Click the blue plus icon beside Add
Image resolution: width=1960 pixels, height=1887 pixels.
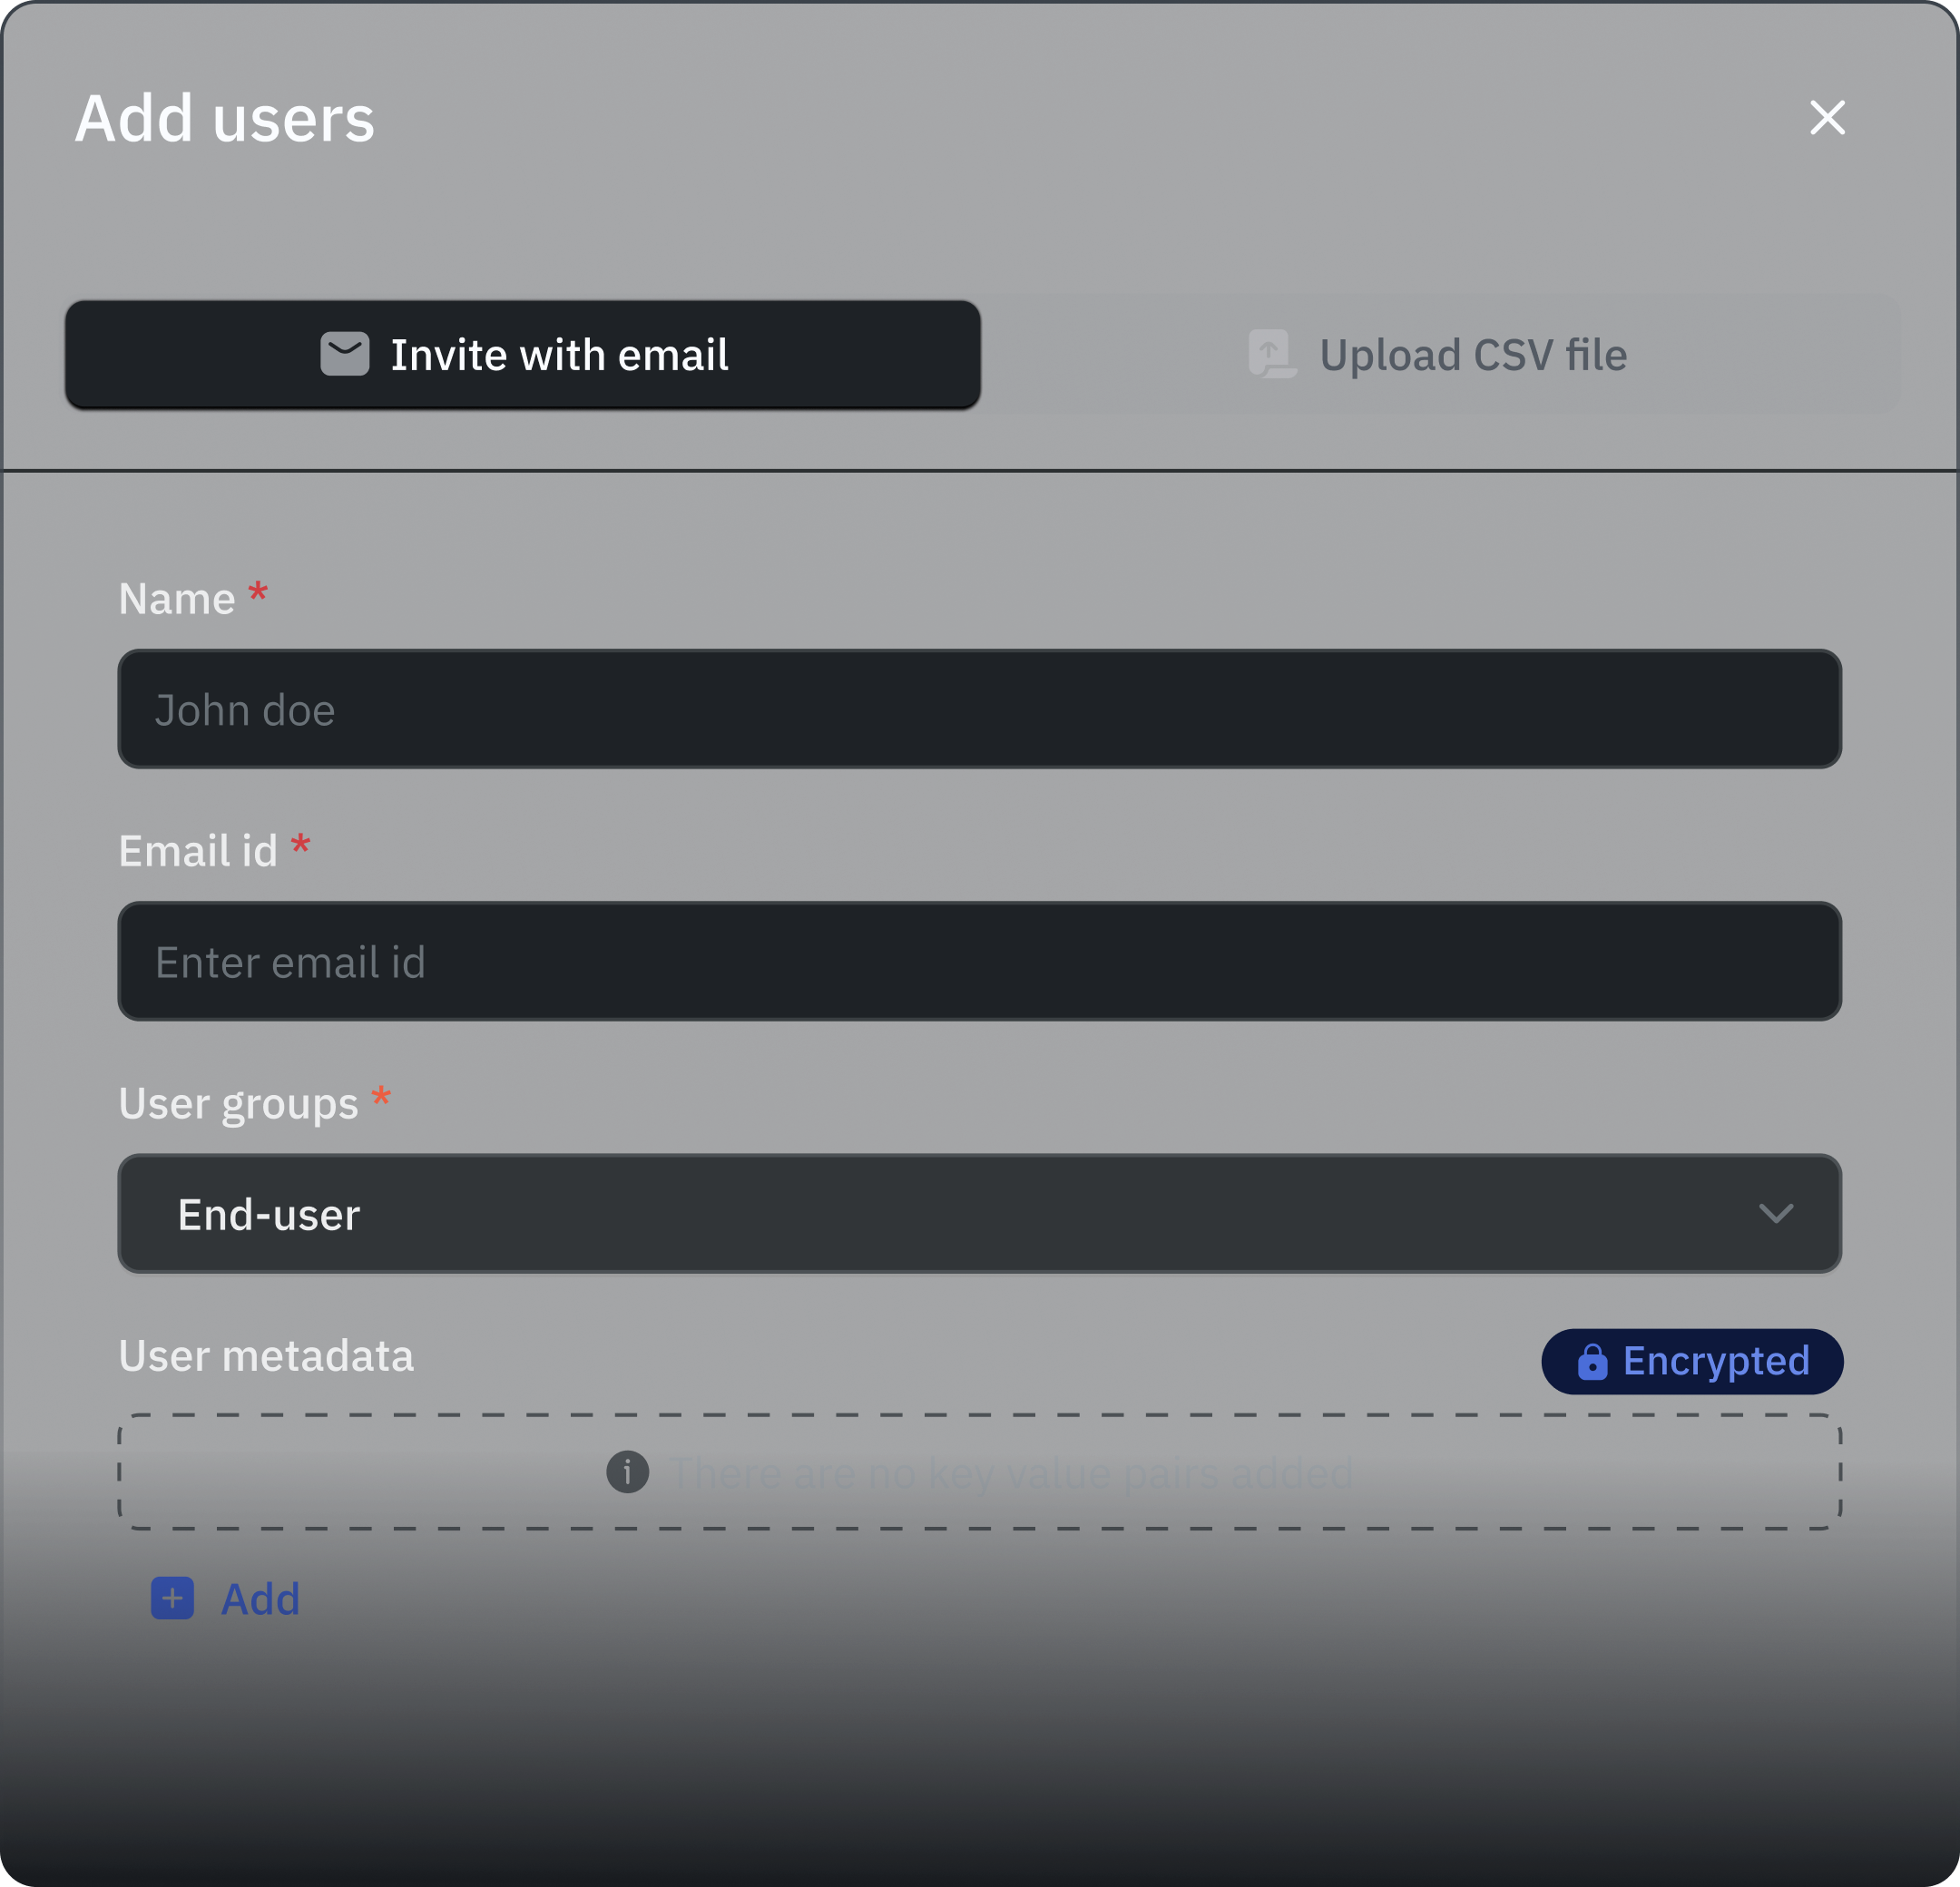pos(172,1598)
